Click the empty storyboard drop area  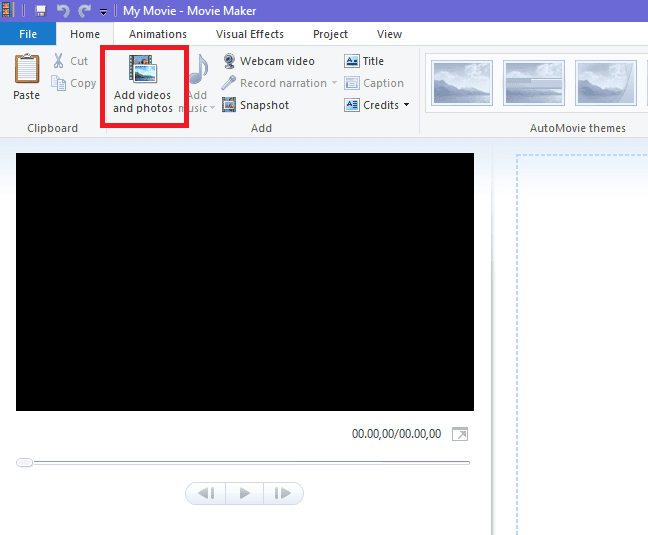tap(582, 345)
